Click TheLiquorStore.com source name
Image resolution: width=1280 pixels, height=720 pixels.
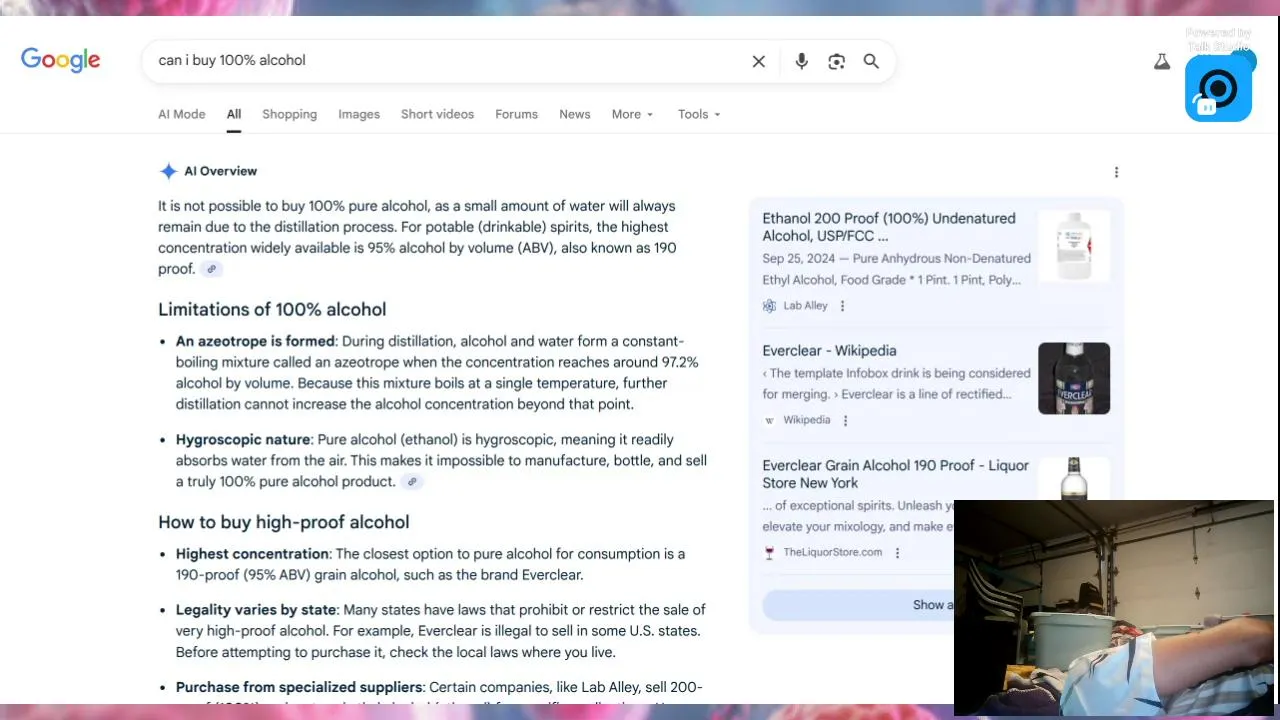833,553
